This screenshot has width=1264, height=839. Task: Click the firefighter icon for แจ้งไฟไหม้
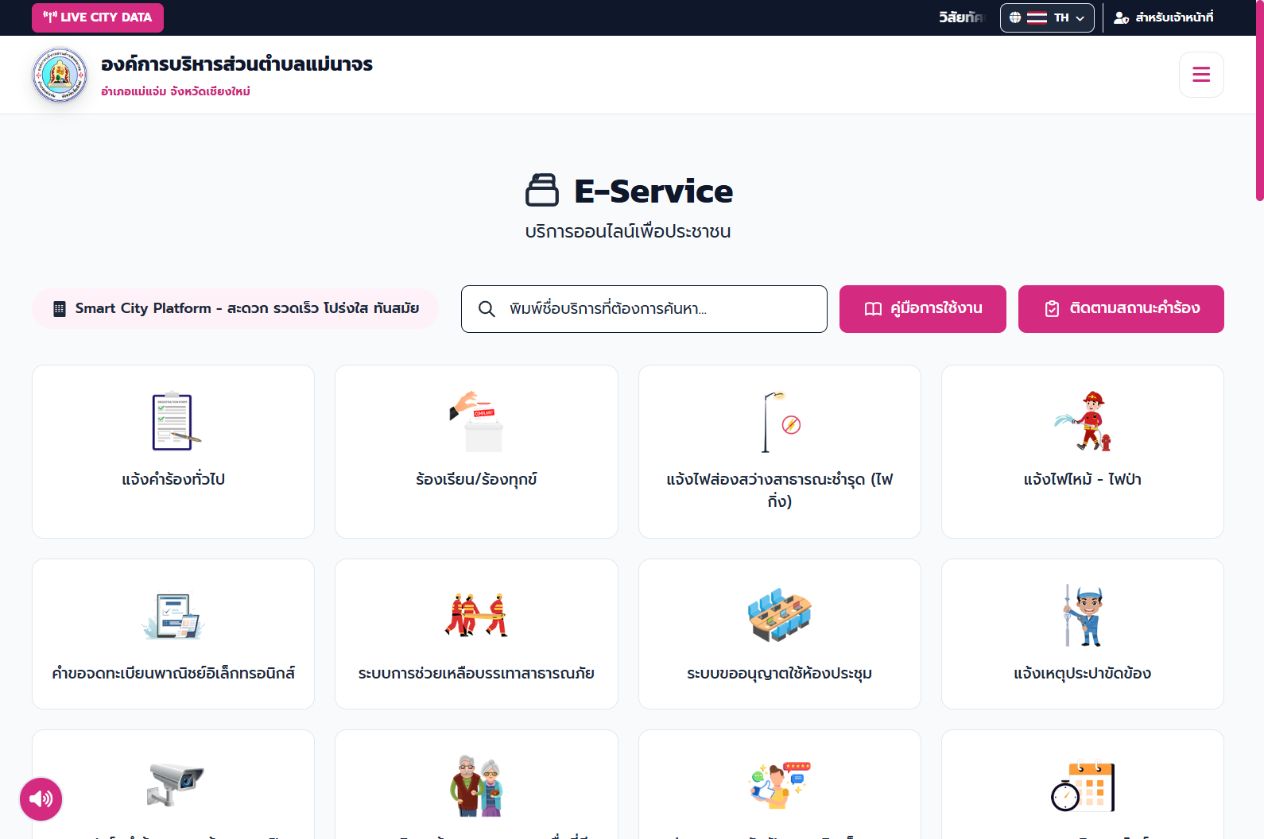[1083, 421]
